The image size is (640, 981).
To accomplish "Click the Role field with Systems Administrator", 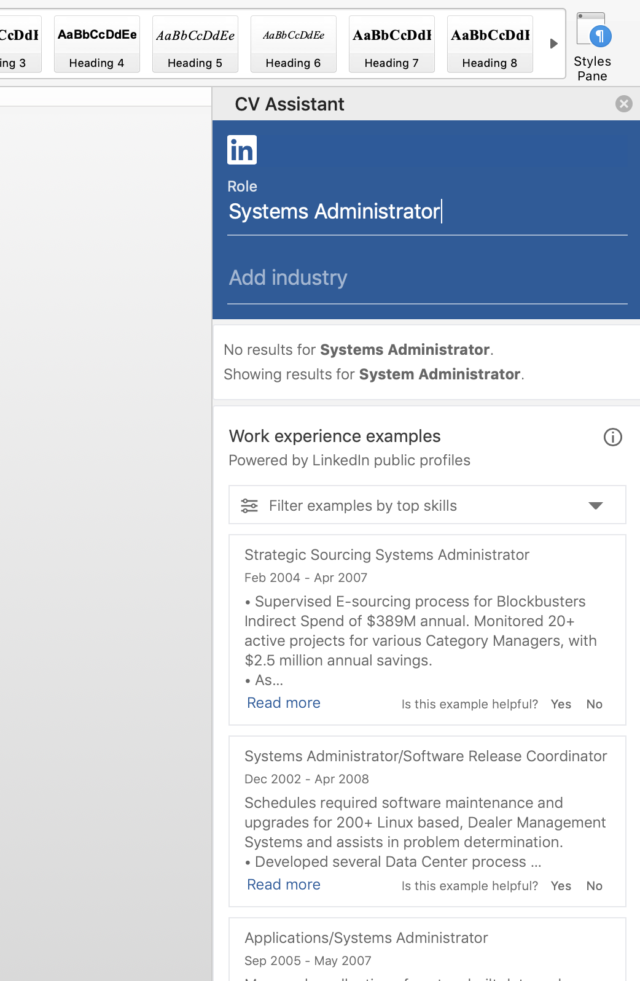I will pyautogui.click(x=427, y=212).
